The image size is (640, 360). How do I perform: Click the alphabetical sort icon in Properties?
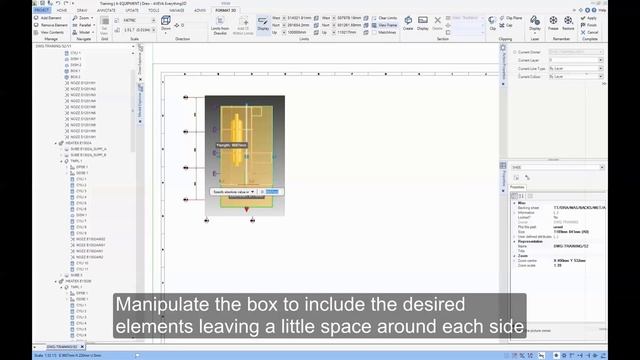tap(522, 196)
